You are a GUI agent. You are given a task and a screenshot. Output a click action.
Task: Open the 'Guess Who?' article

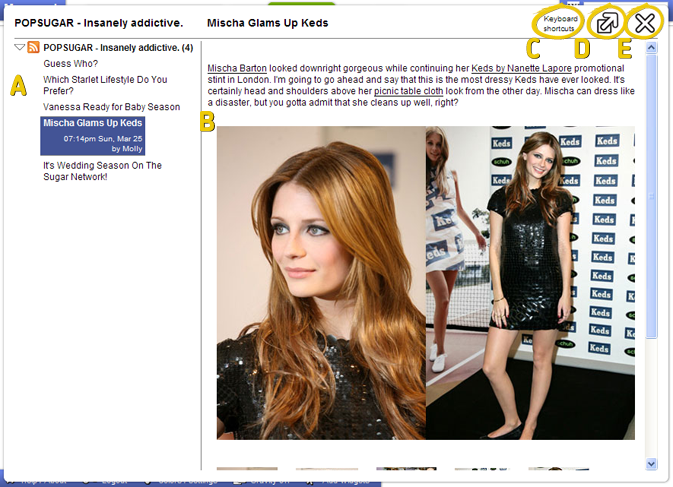70,64
